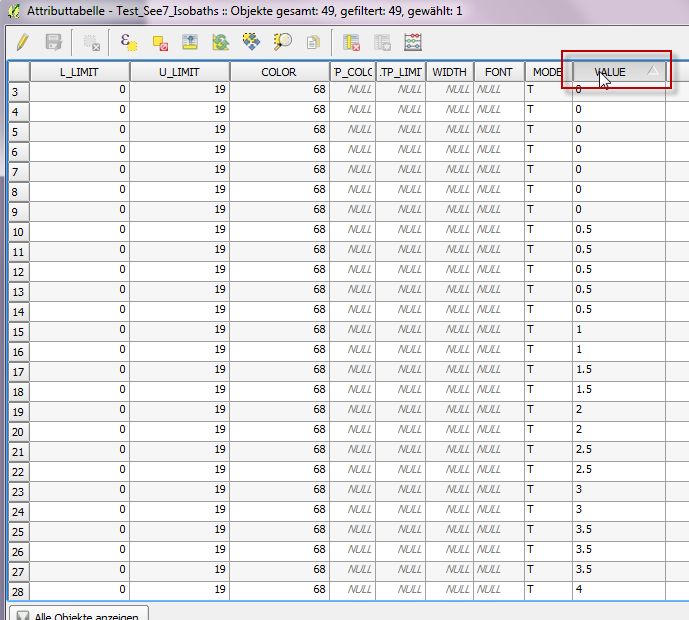Move selection to top of table
The image size is (689, 620).
click(190, 42)
